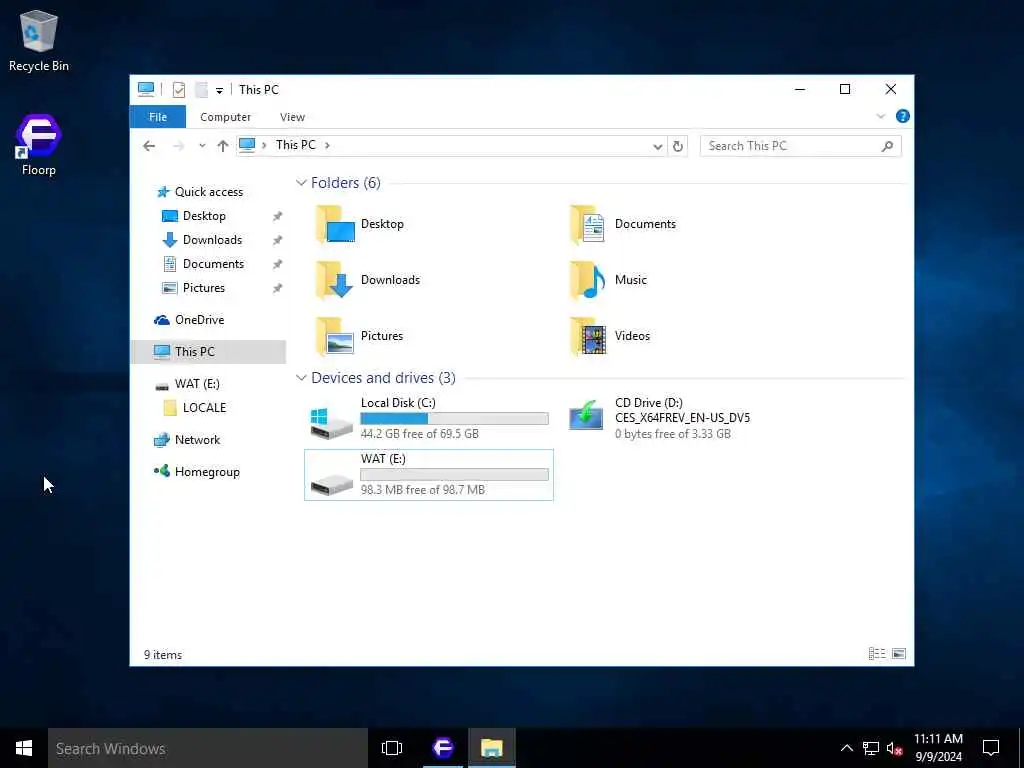Image resolution: width=1024 pixels, height=768 pixels.
Task: Click 'CES_X64FREV_EN-US_DV5' label
Action: tap(682, 418)
